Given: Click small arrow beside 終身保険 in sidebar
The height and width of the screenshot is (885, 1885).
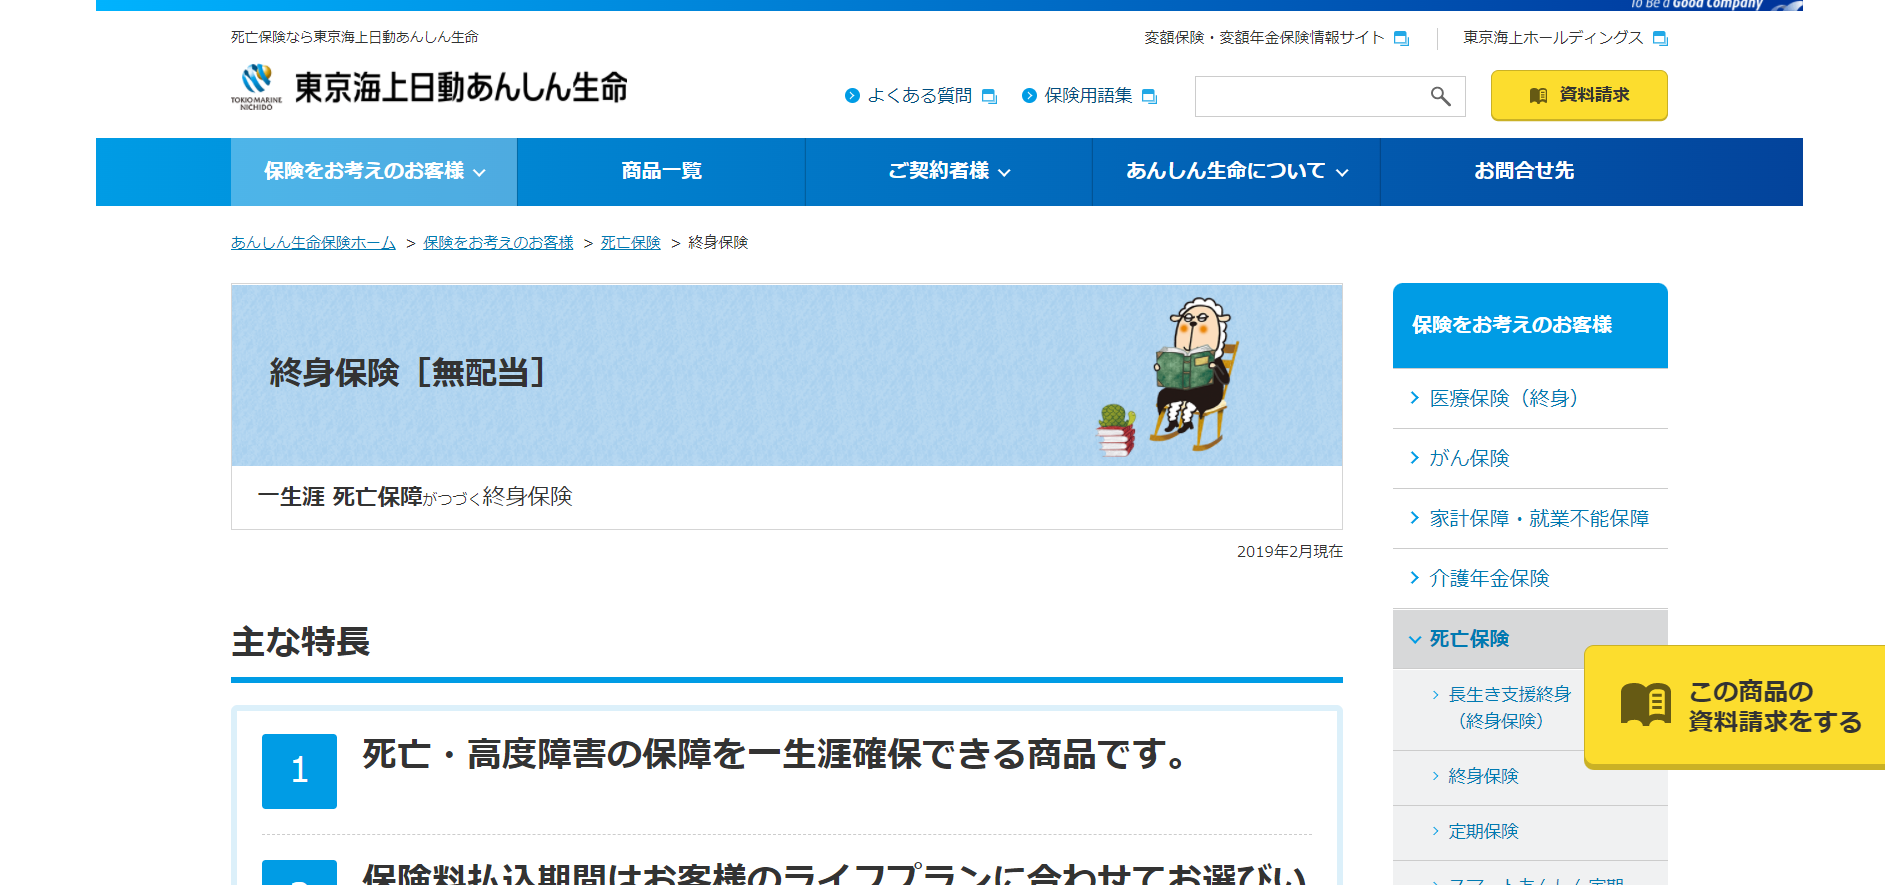Looking at the screenshot, I should click(x=1435, y=776).
